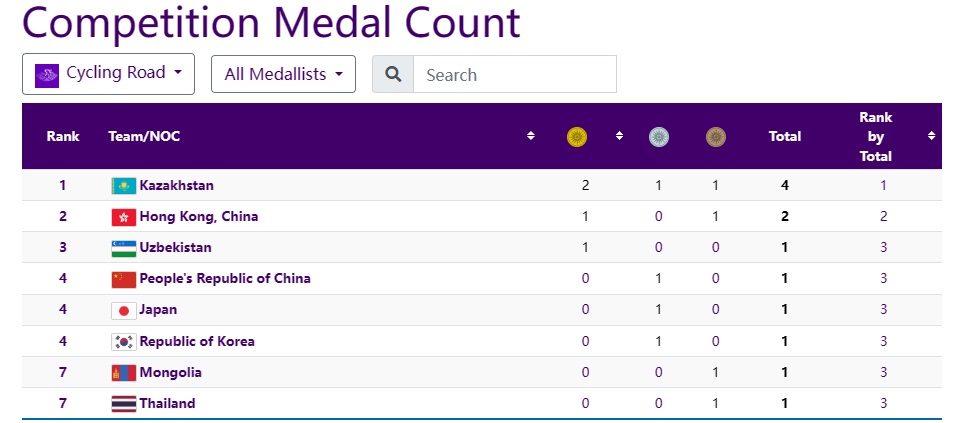Open the Thailand team link
This screenshot has width=957, height=423.
tap(167, 404)
